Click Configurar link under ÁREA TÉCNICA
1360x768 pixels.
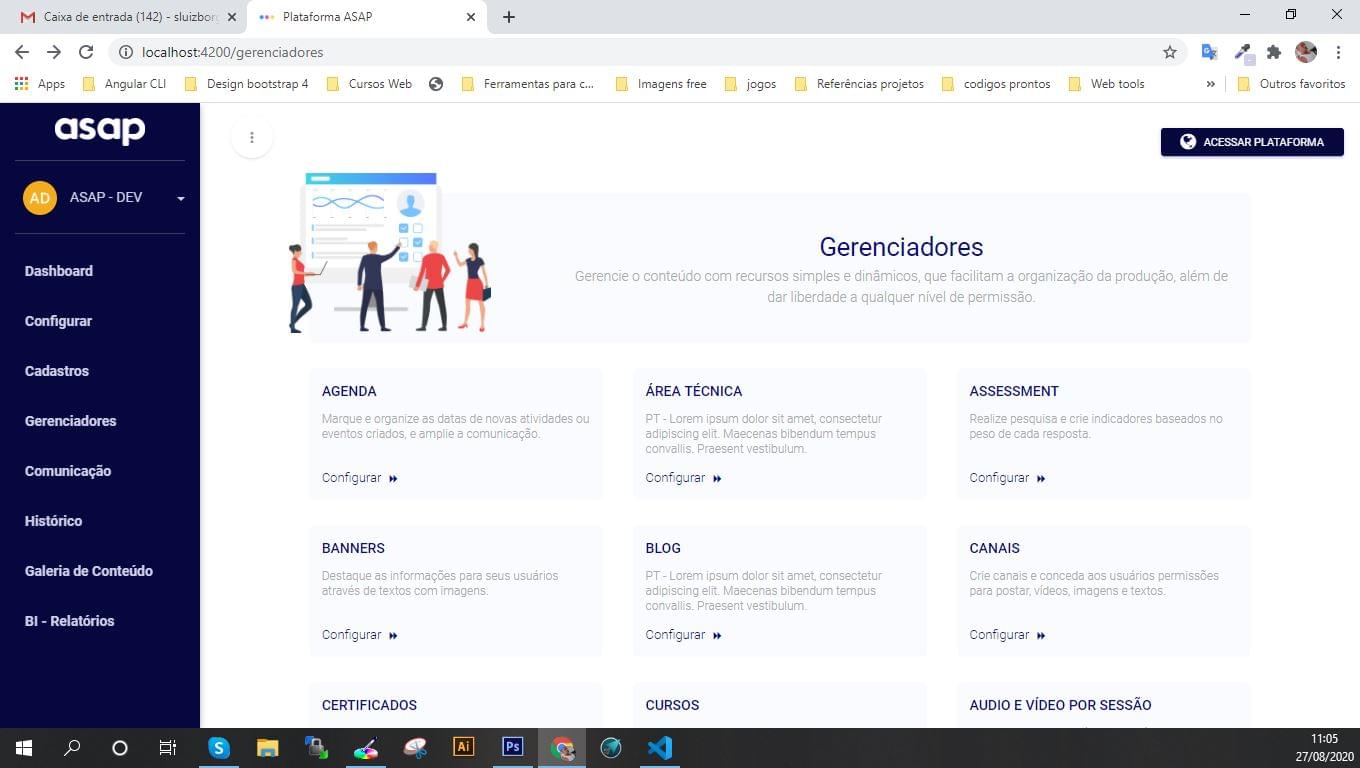pos(684,478)
